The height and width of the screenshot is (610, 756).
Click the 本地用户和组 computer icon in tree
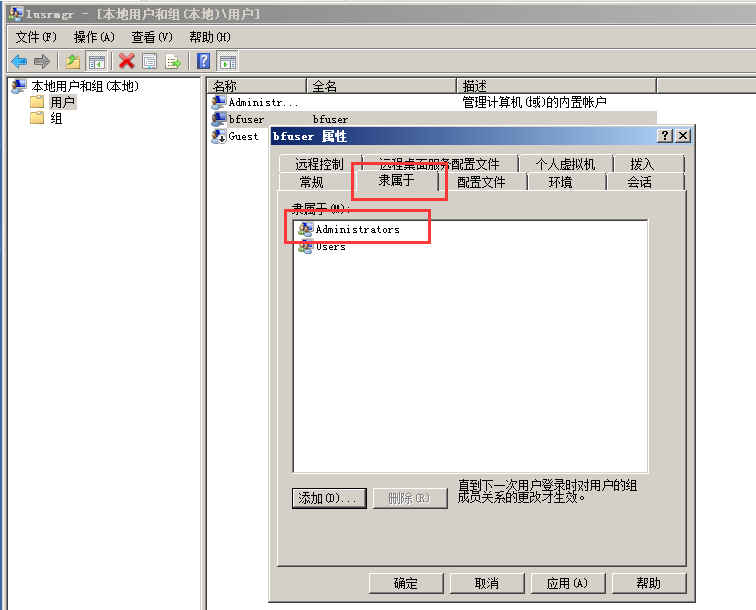[x=19, y=86]
